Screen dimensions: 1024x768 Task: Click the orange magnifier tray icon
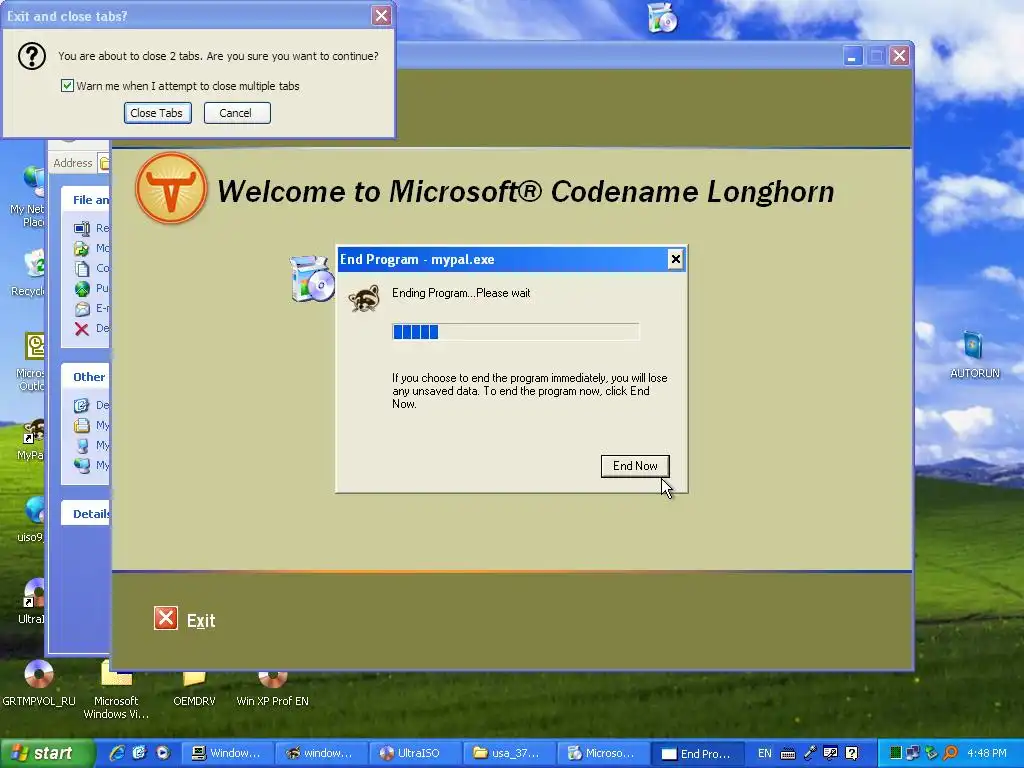pyautogui.click(x=951, y=753)
